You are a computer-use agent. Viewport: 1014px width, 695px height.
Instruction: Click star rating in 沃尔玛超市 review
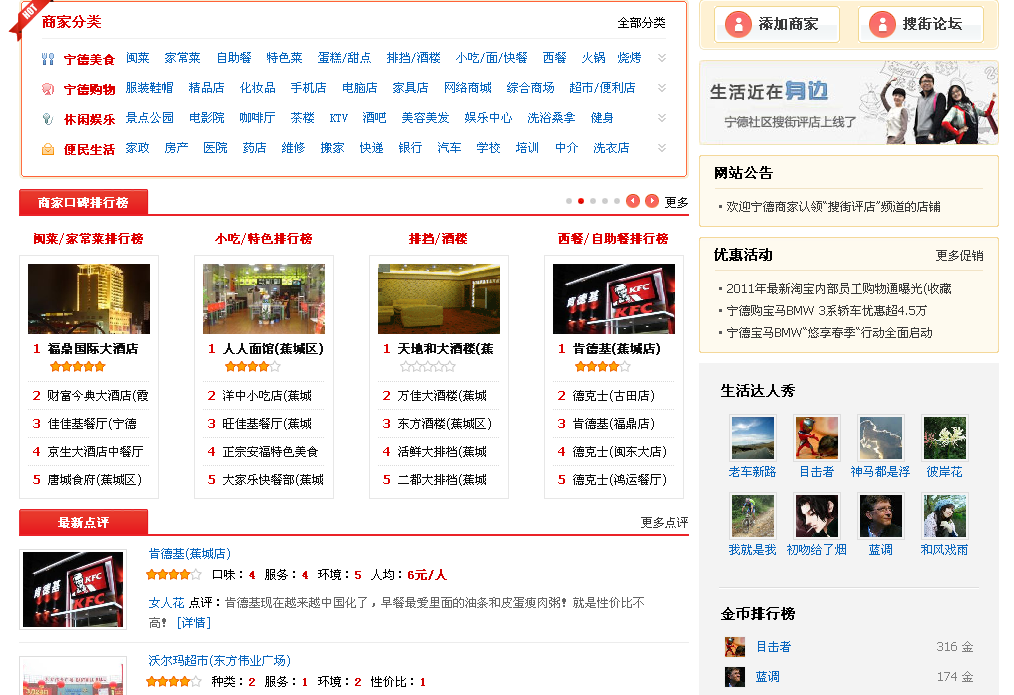tap(173, 681)
